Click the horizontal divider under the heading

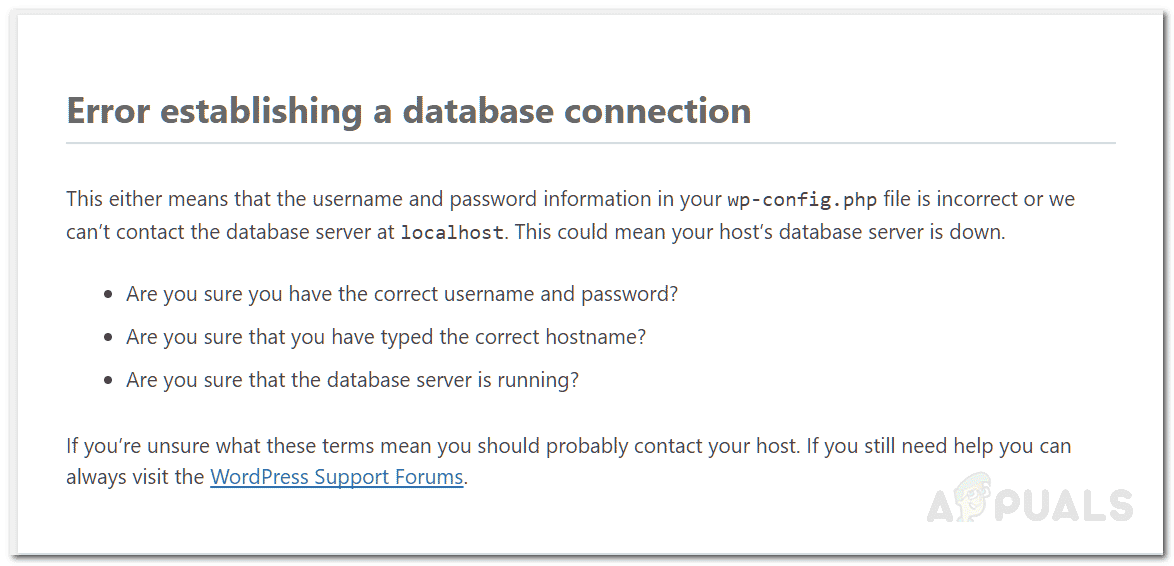coord(591,142)
